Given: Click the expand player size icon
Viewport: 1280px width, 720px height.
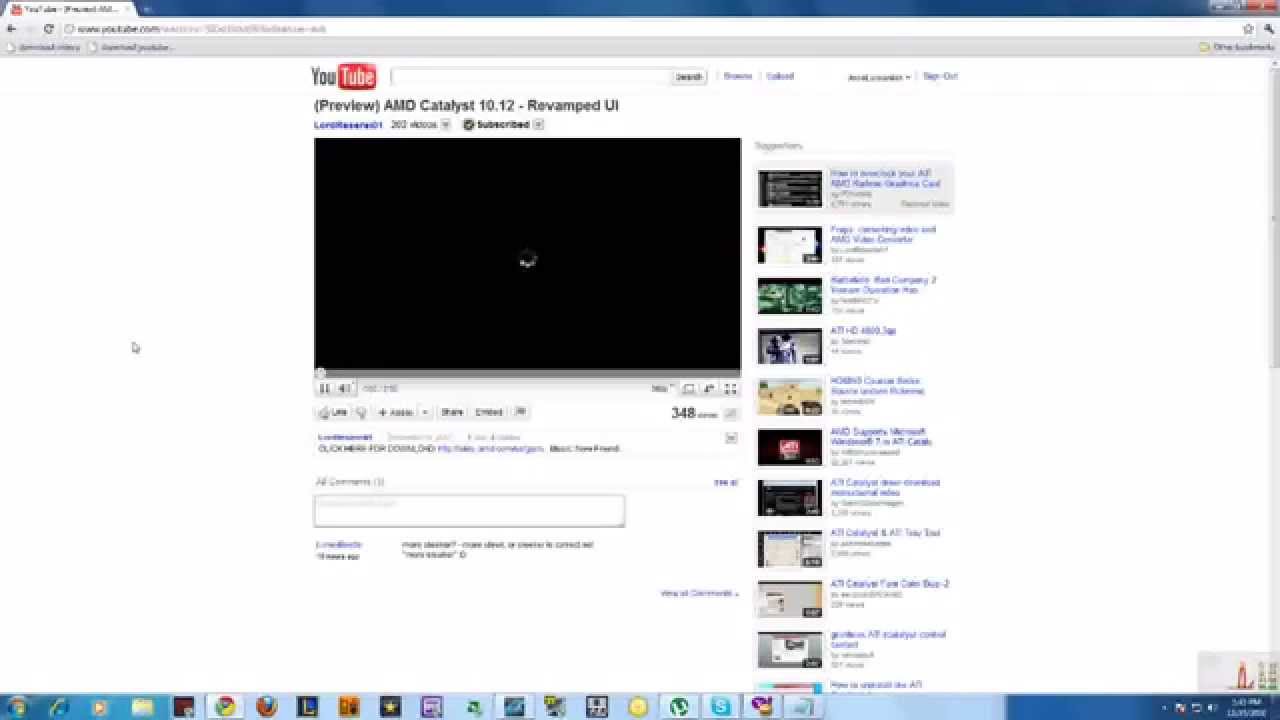Looking at the screenshot, I should [688, 388].
